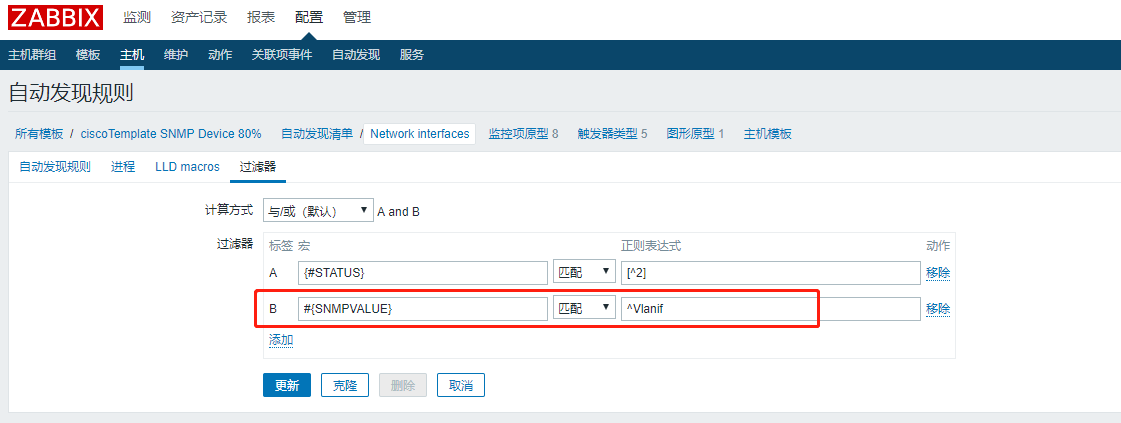Open the 匹配 dropdown for filter B
This screenshot has height=423, width=1121.
[585, 309]
